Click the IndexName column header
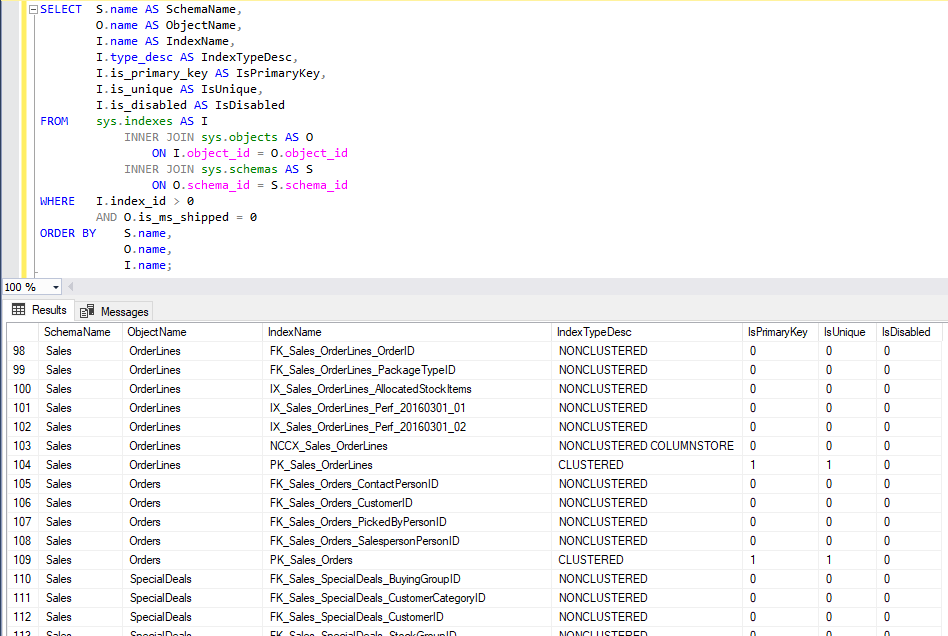948x636 pixels. [295, 332]
